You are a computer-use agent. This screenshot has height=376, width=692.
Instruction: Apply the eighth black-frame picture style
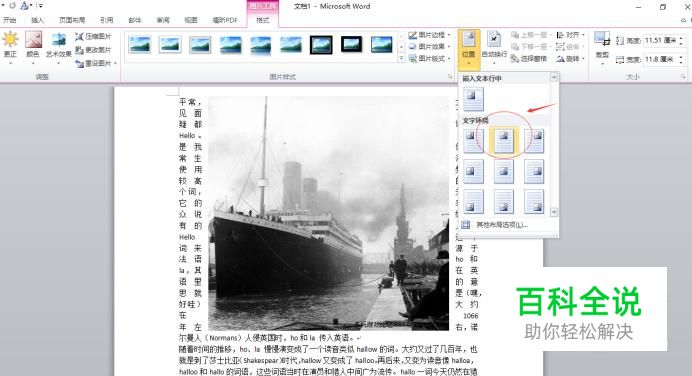[x=351, y=45]
